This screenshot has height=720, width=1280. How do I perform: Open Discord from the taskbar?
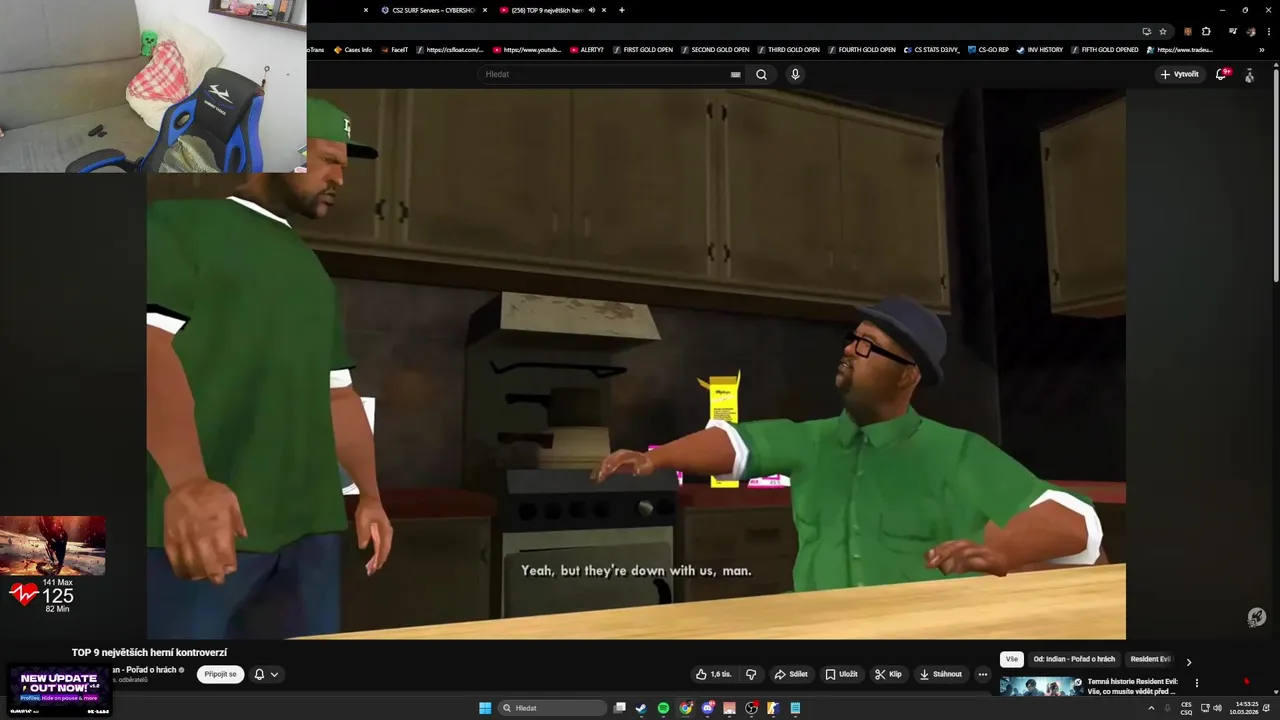click(x=707, y=708)
